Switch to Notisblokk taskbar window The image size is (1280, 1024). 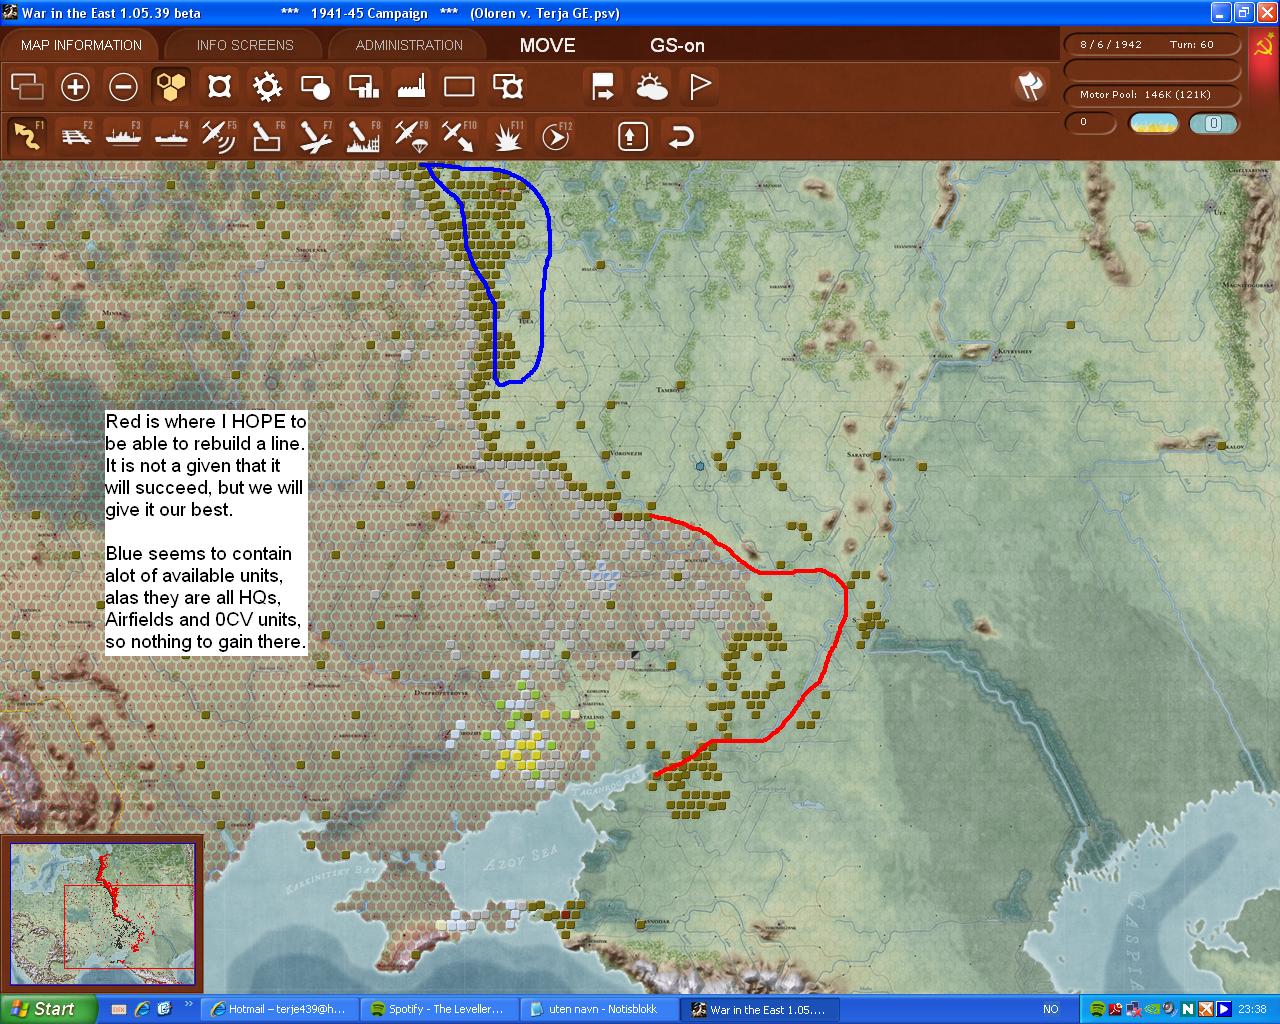tap(600, 1009)
